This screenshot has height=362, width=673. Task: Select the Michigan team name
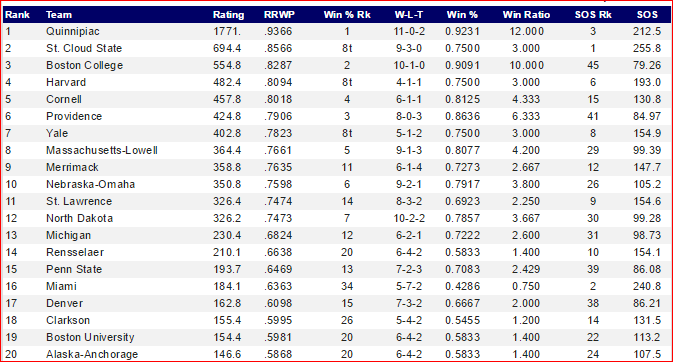69,235
